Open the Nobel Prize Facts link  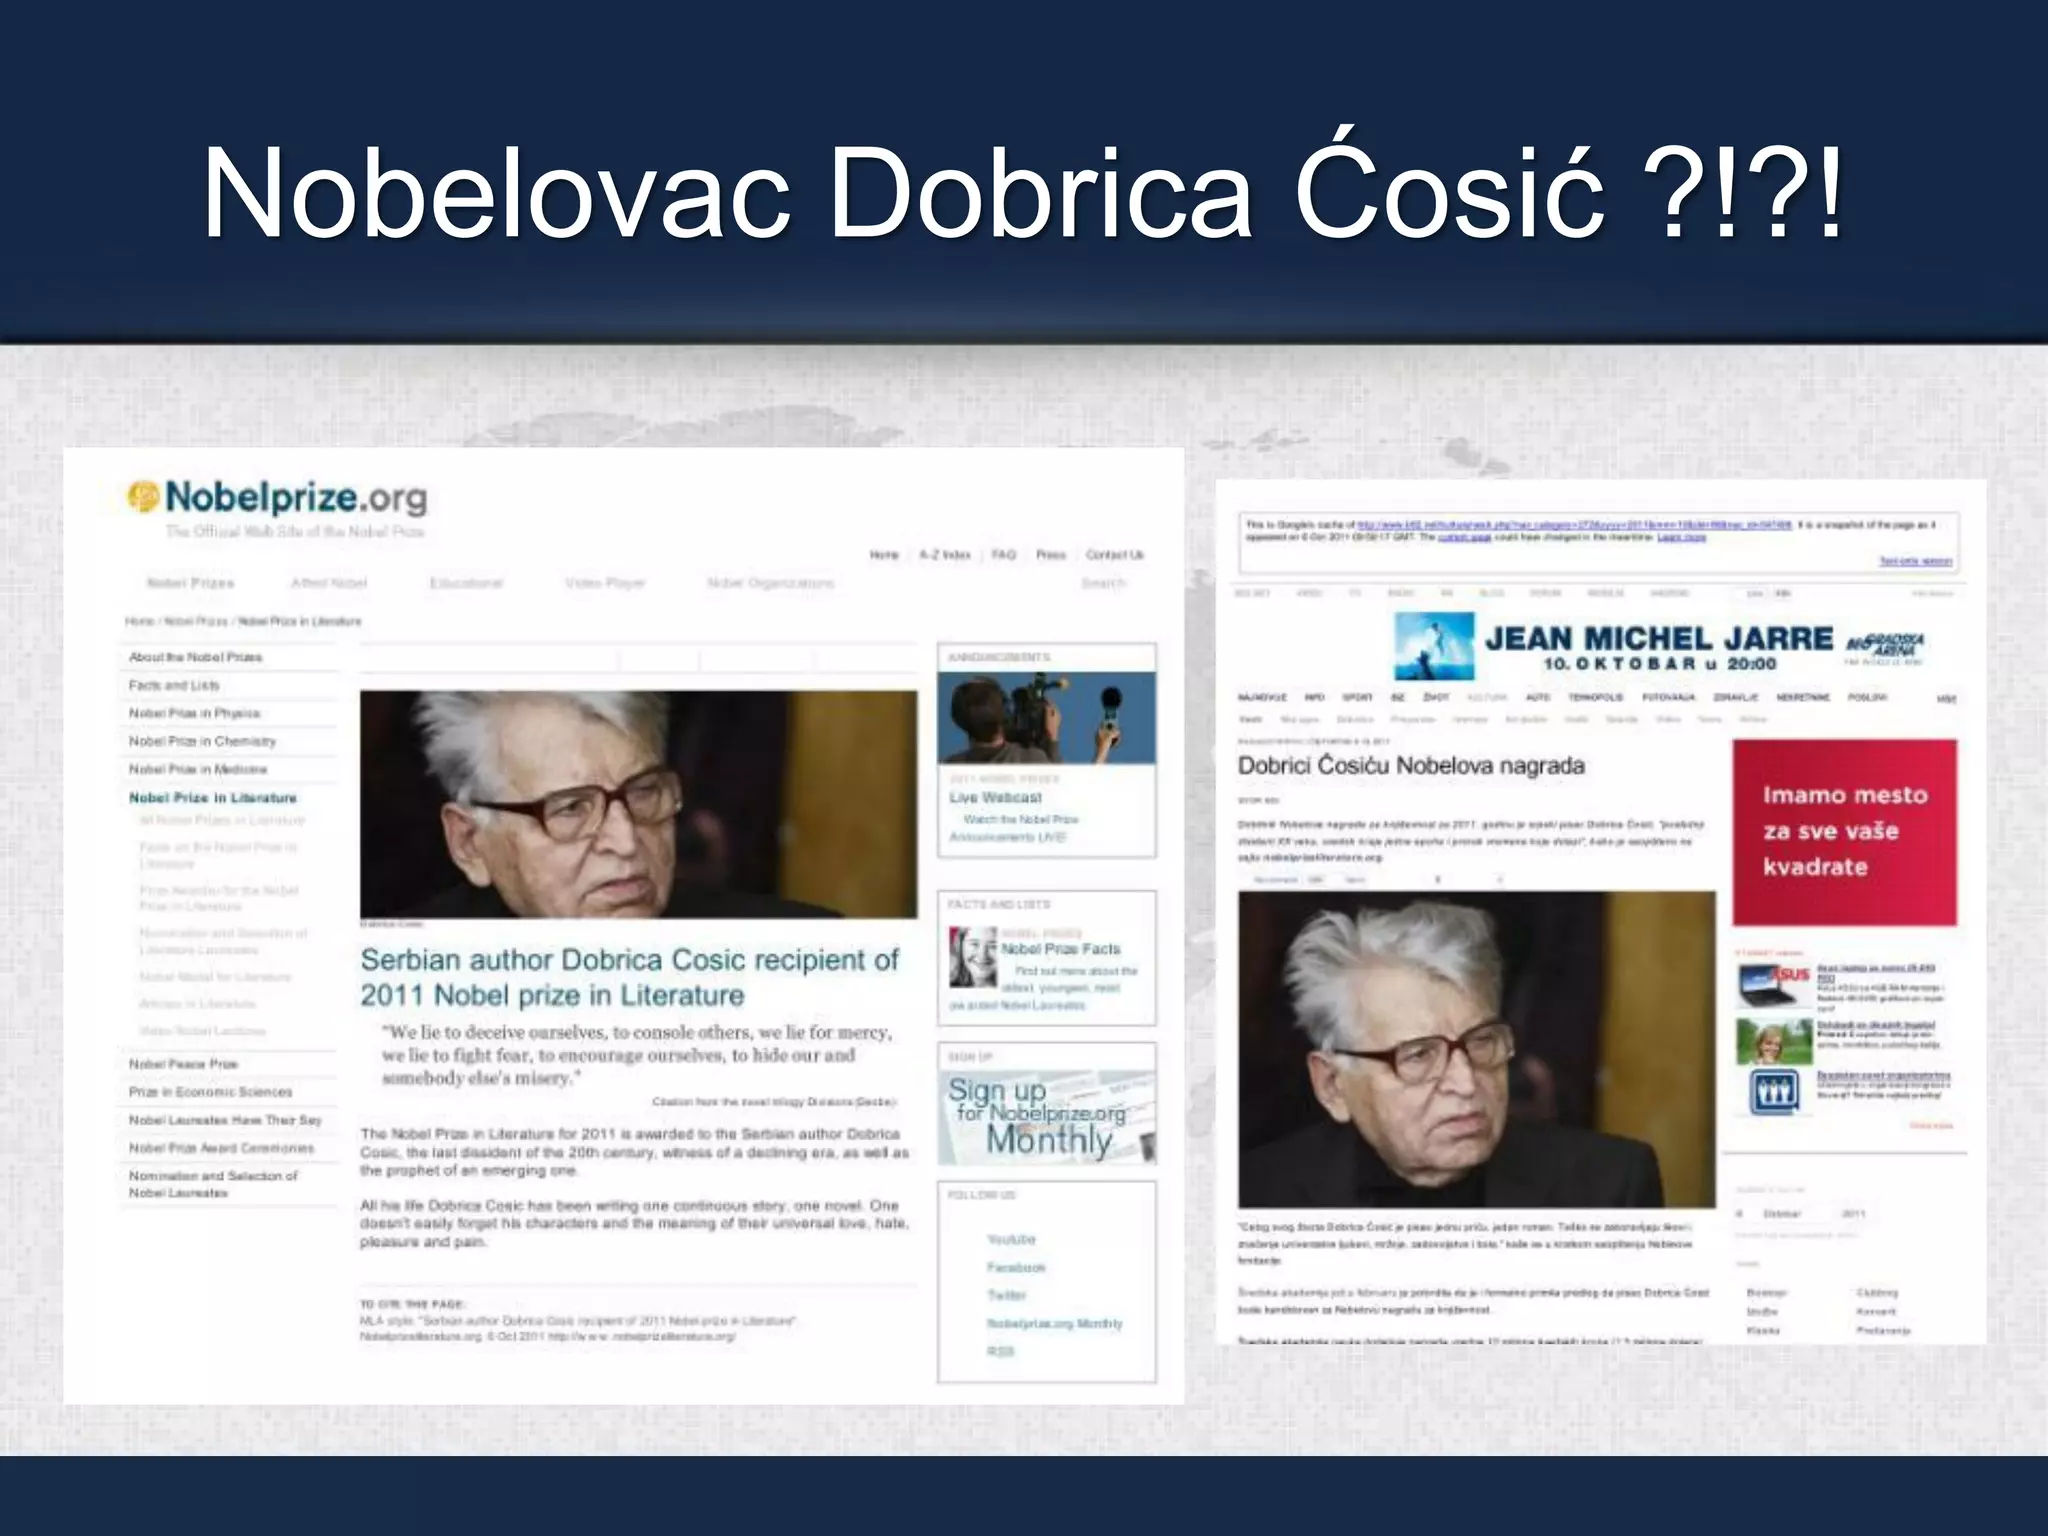[1061, 948]
